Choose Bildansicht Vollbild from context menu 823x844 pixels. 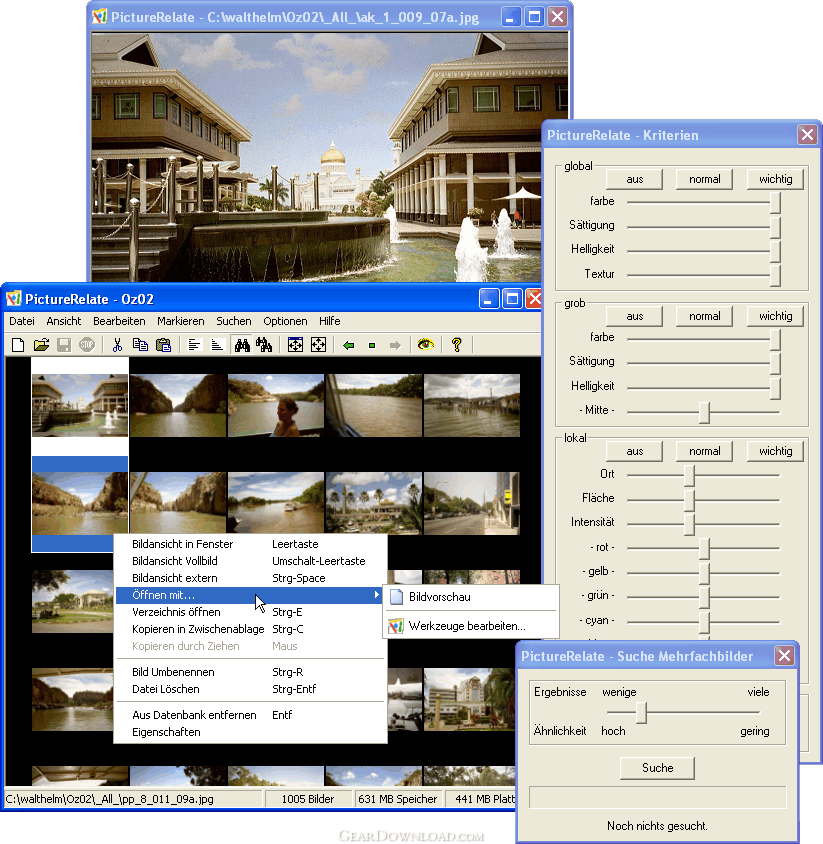[251, 561]
